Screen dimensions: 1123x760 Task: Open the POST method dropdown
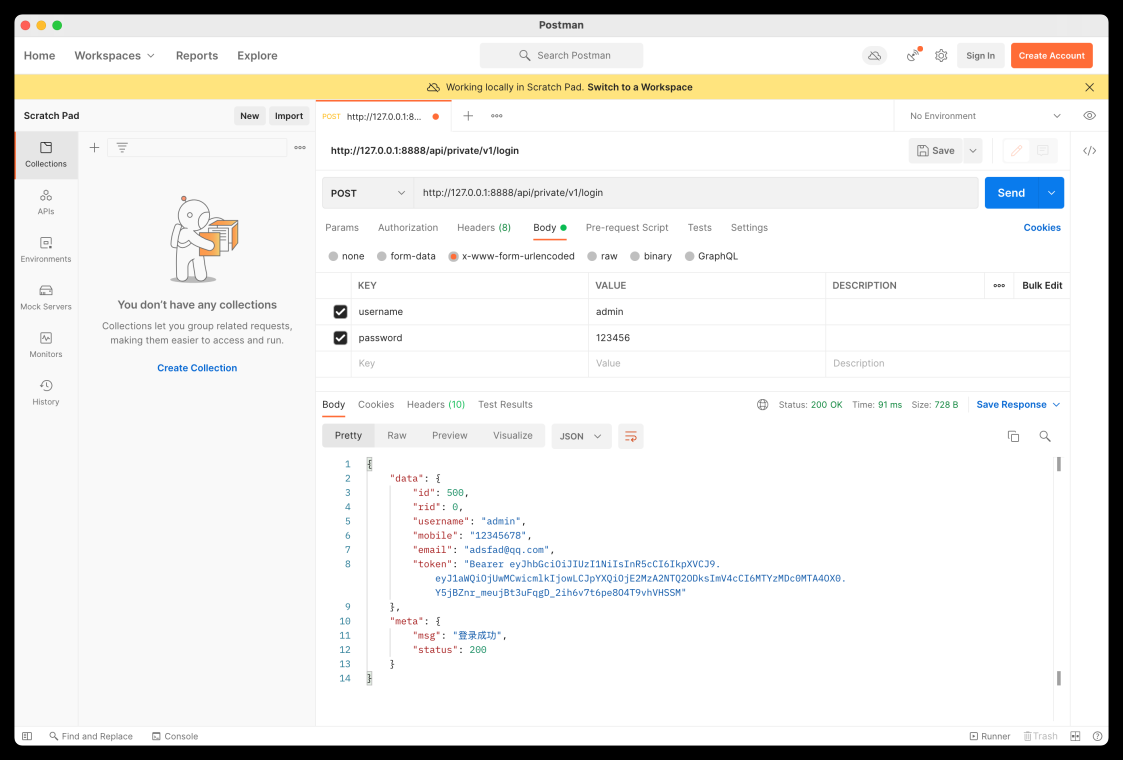368,193
